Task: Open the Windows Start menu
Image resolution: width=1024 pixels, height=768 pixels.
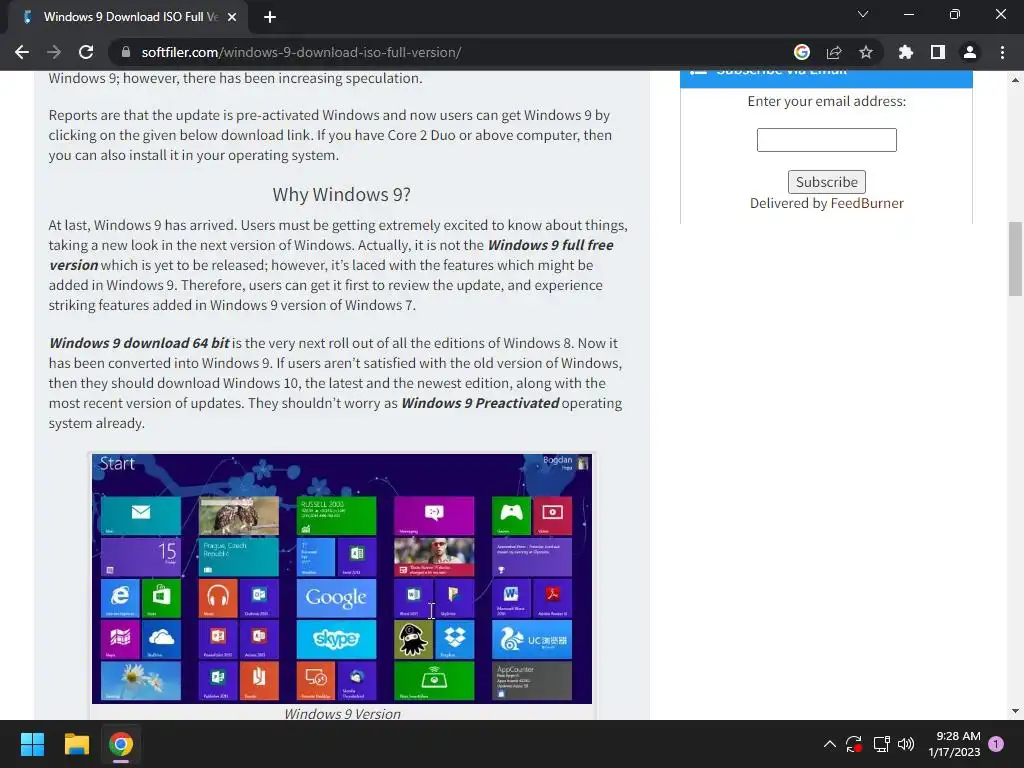Action: [x=32, y=744]
